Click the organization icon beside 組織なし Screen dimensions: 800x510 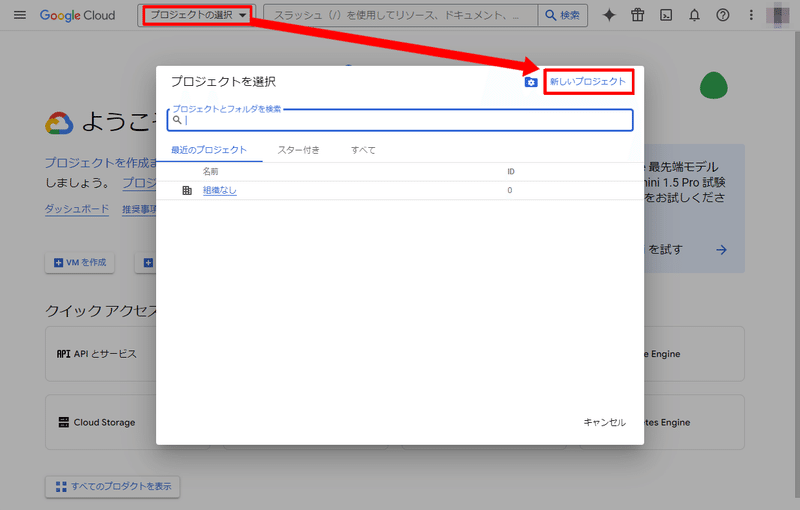point(187,190)
